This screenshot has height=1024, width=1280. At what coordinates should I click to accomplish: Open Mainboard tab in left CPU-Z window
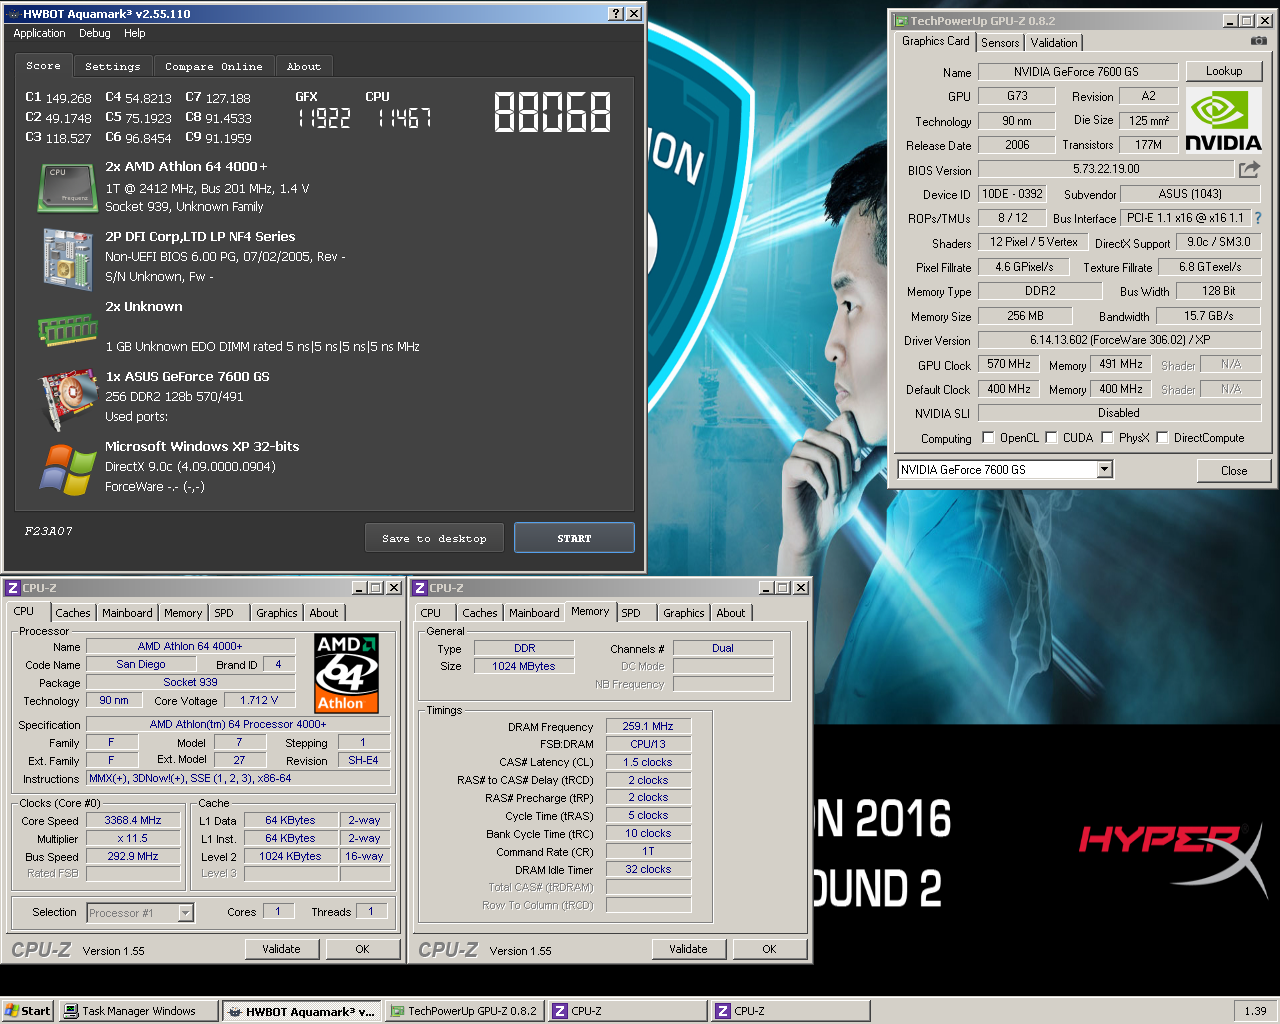coord(128,613)
